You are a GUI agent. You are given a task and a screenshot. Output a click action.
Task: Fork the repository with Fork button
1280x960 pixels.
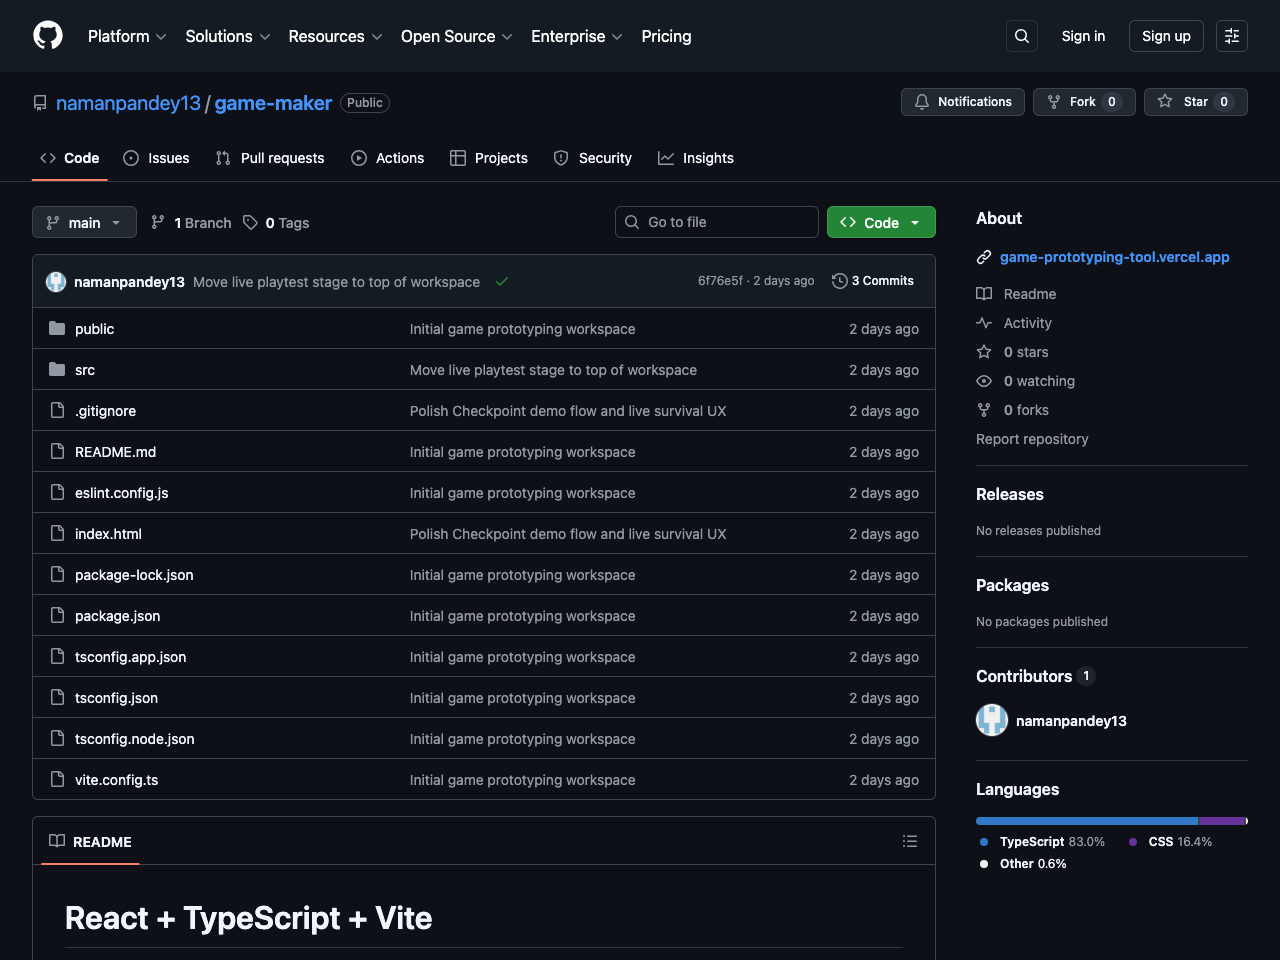click(1084, 102)
